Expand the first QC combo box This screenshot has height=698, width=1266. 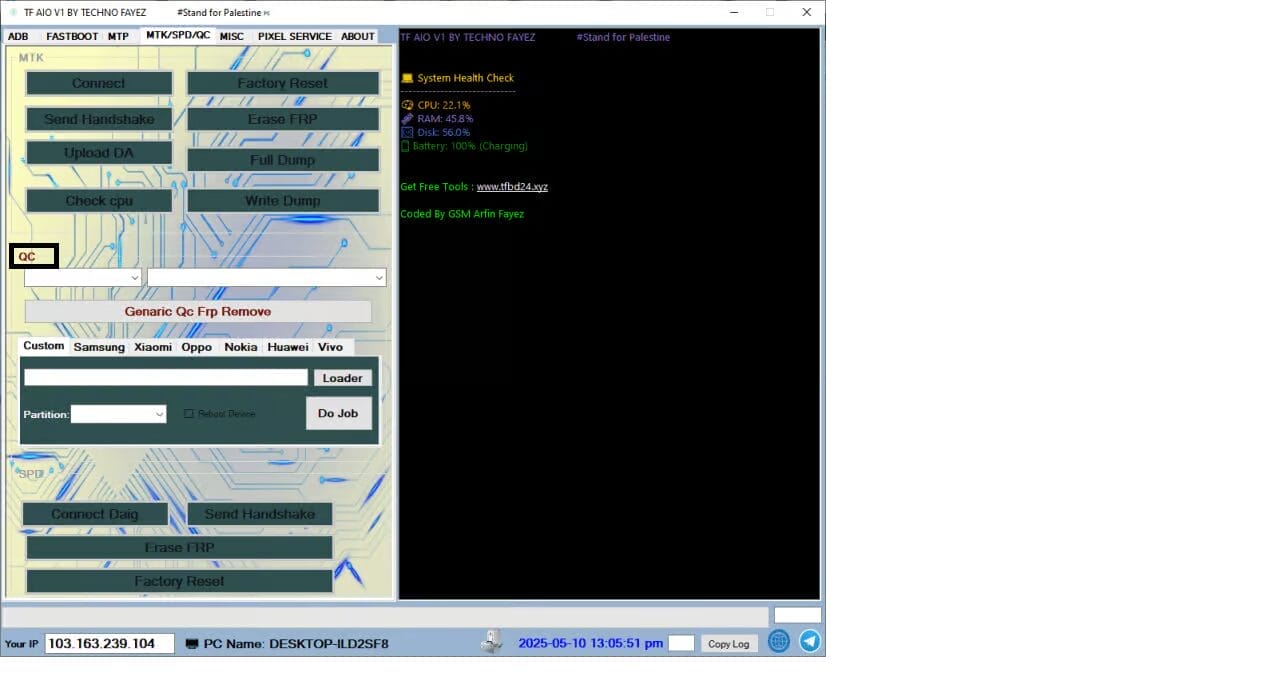tap(83, 277)
